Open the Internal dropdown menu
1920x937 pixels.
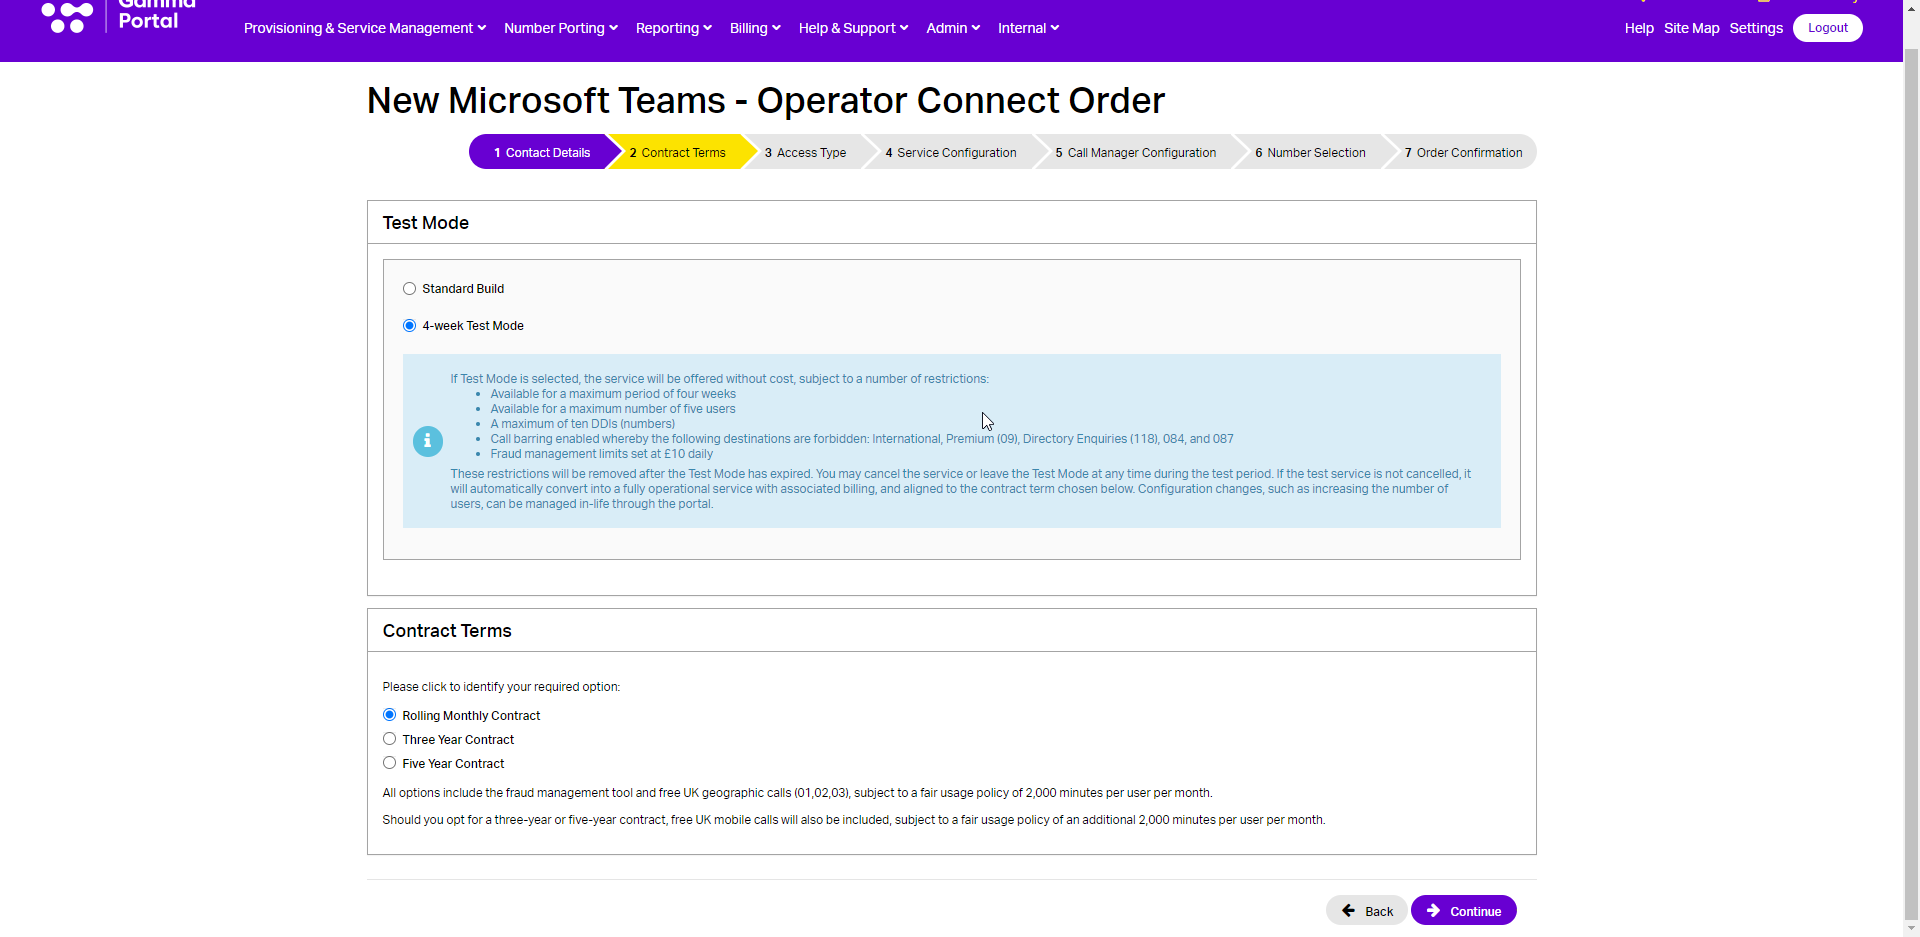click(1028, 28)
